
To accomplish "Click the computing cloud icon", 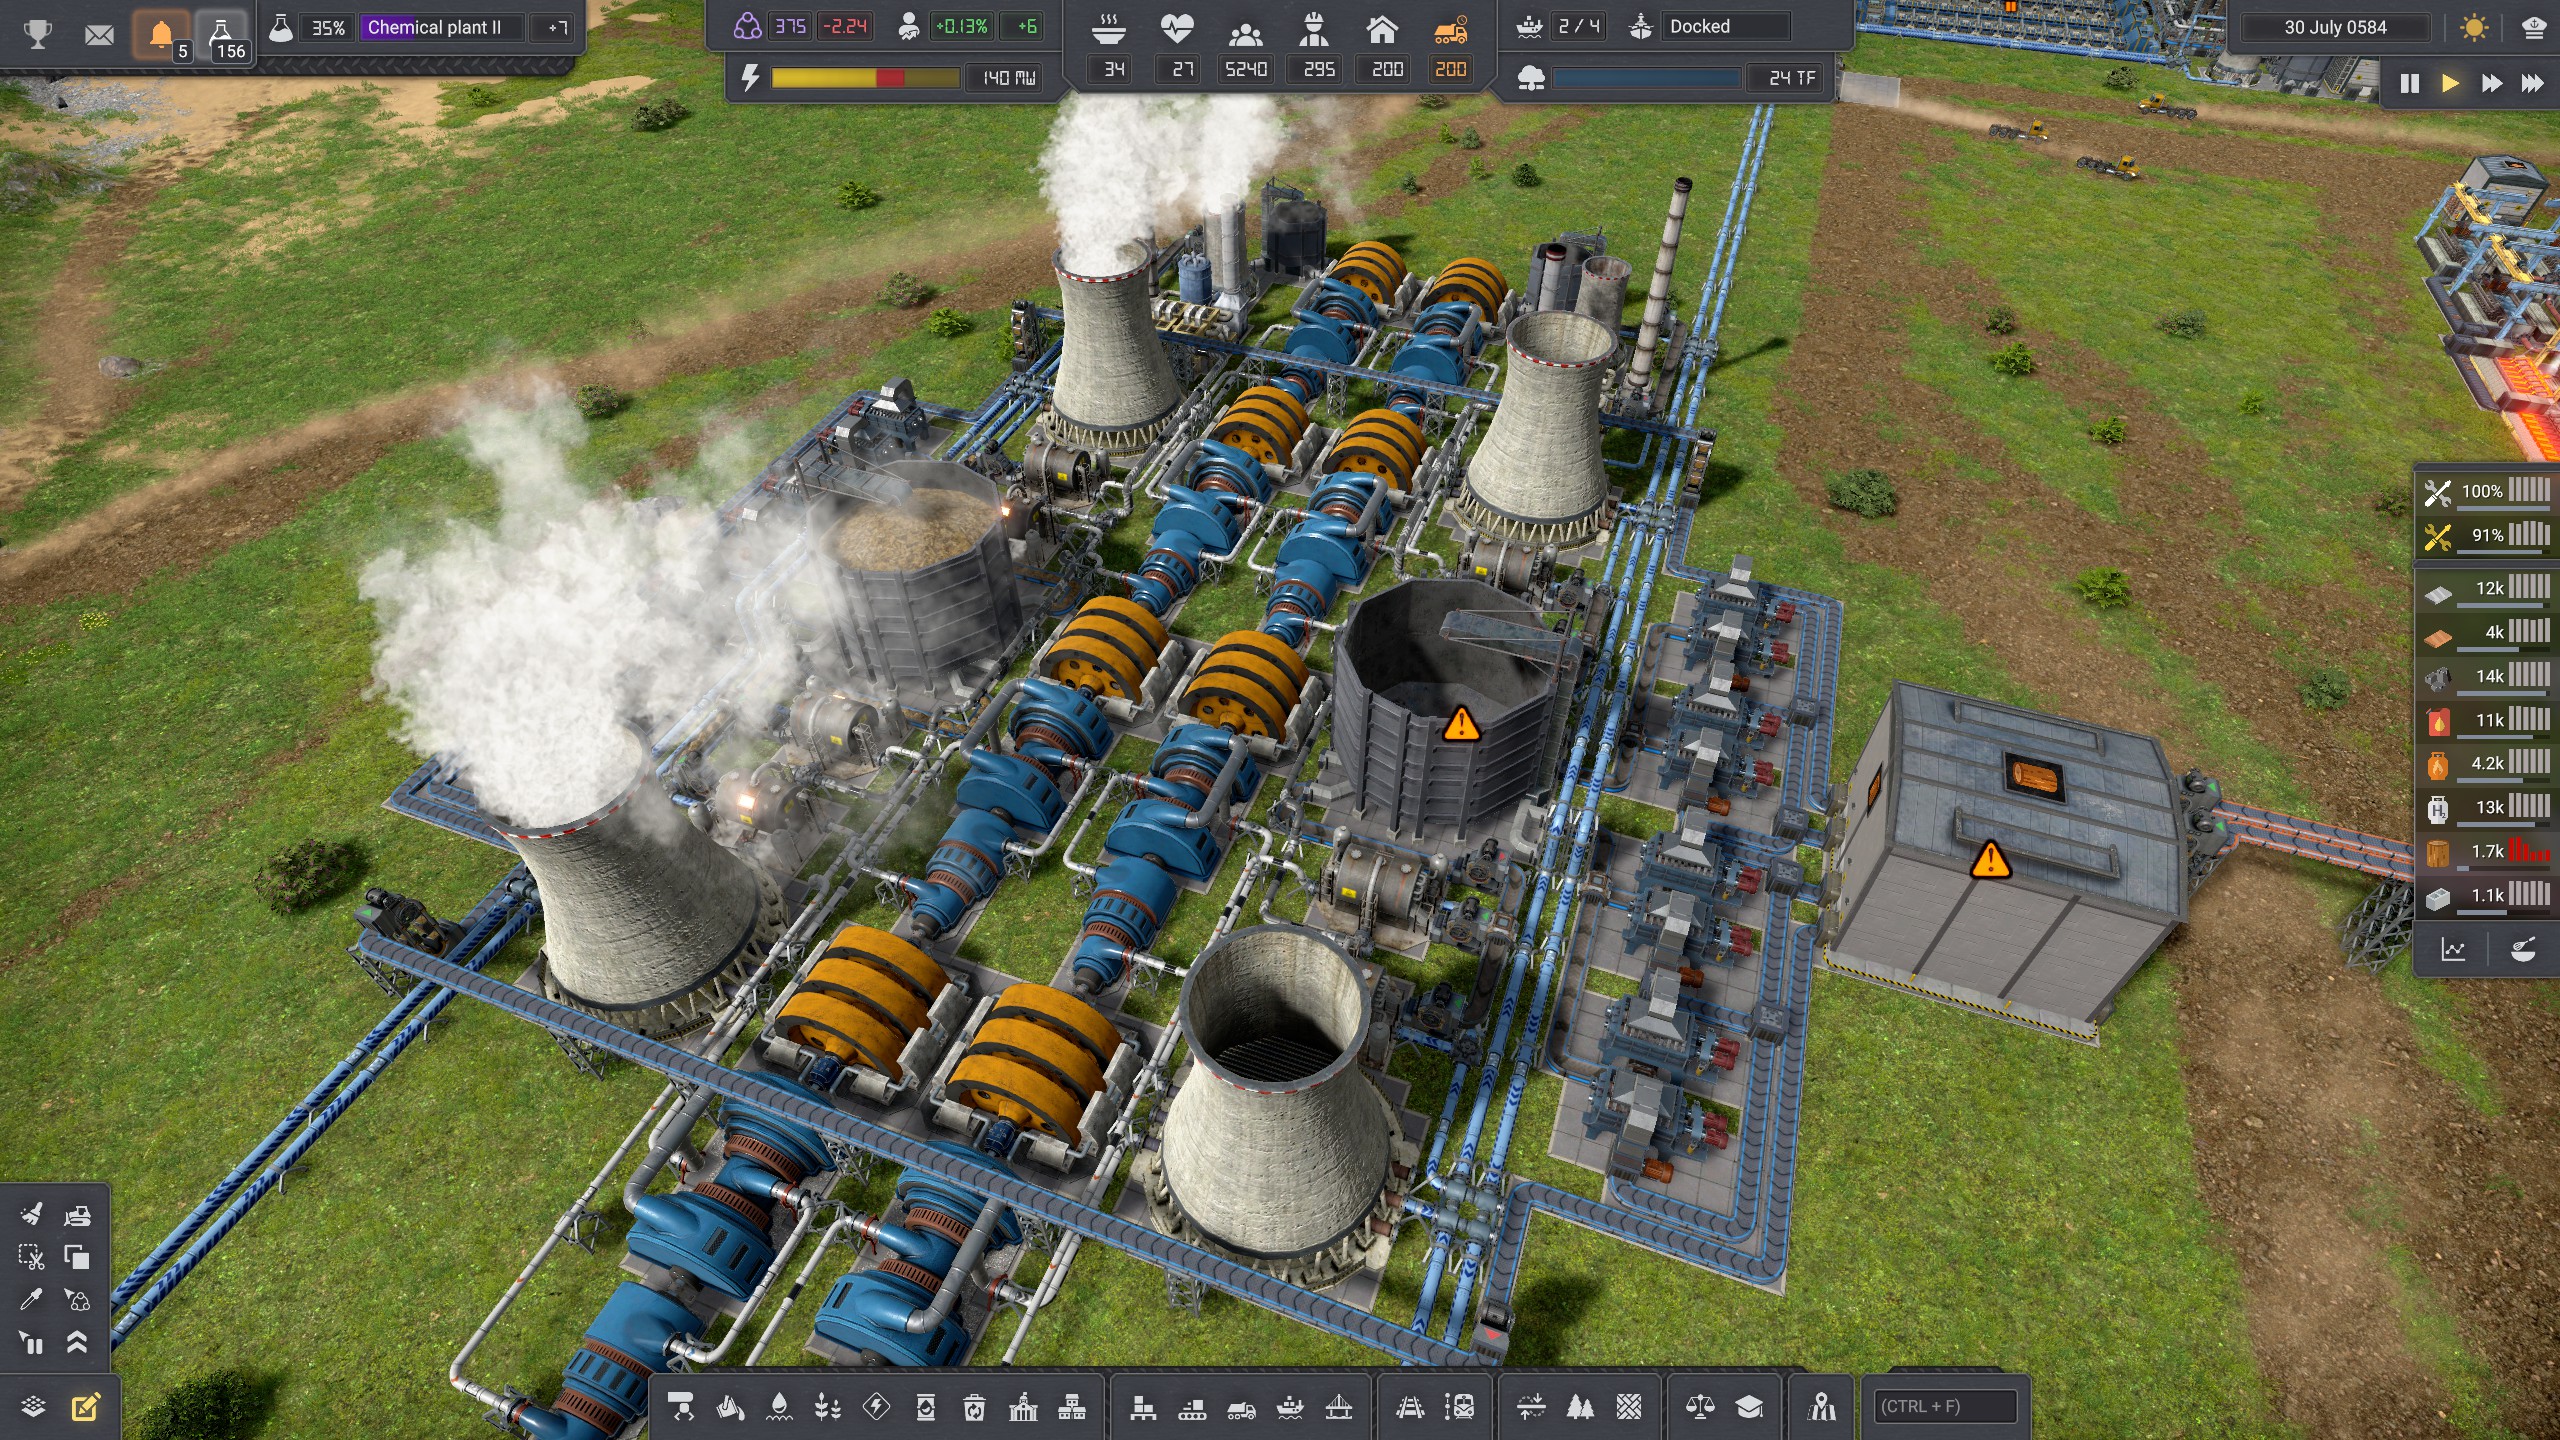I will click(x=1531, y=78).
